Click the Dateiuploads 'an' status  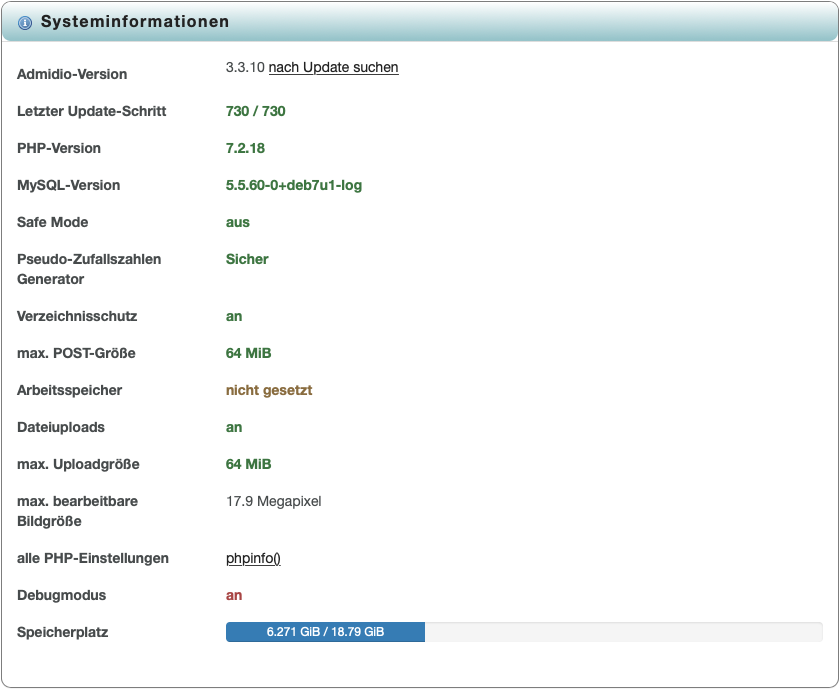[x=234, y=427]
